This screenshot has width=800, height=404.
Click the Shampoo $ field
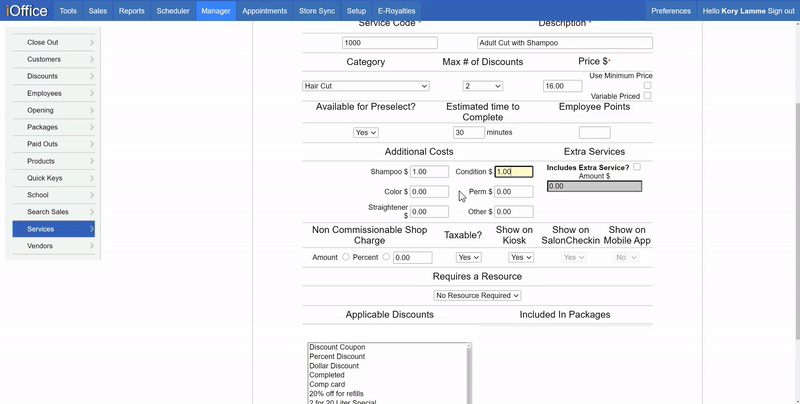(430, 172)
